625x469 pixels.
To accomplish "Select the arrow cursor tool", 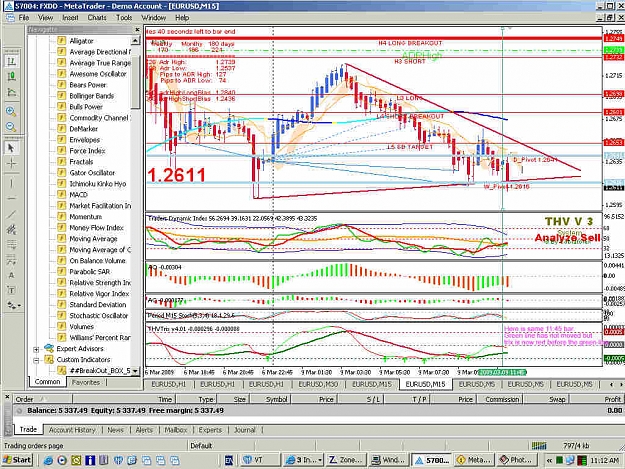I will (11, 148).
